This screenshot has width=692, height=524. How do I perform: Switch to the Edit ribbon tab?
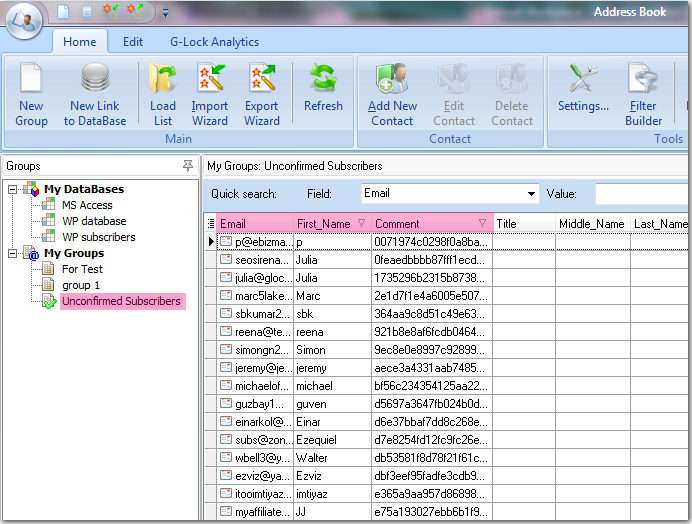132,42
